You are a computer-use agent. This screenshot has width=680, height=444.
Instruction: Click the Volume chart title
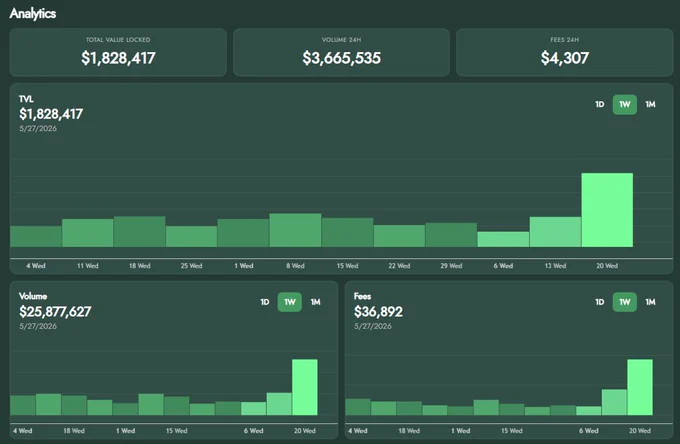click(x=33, y=297)
